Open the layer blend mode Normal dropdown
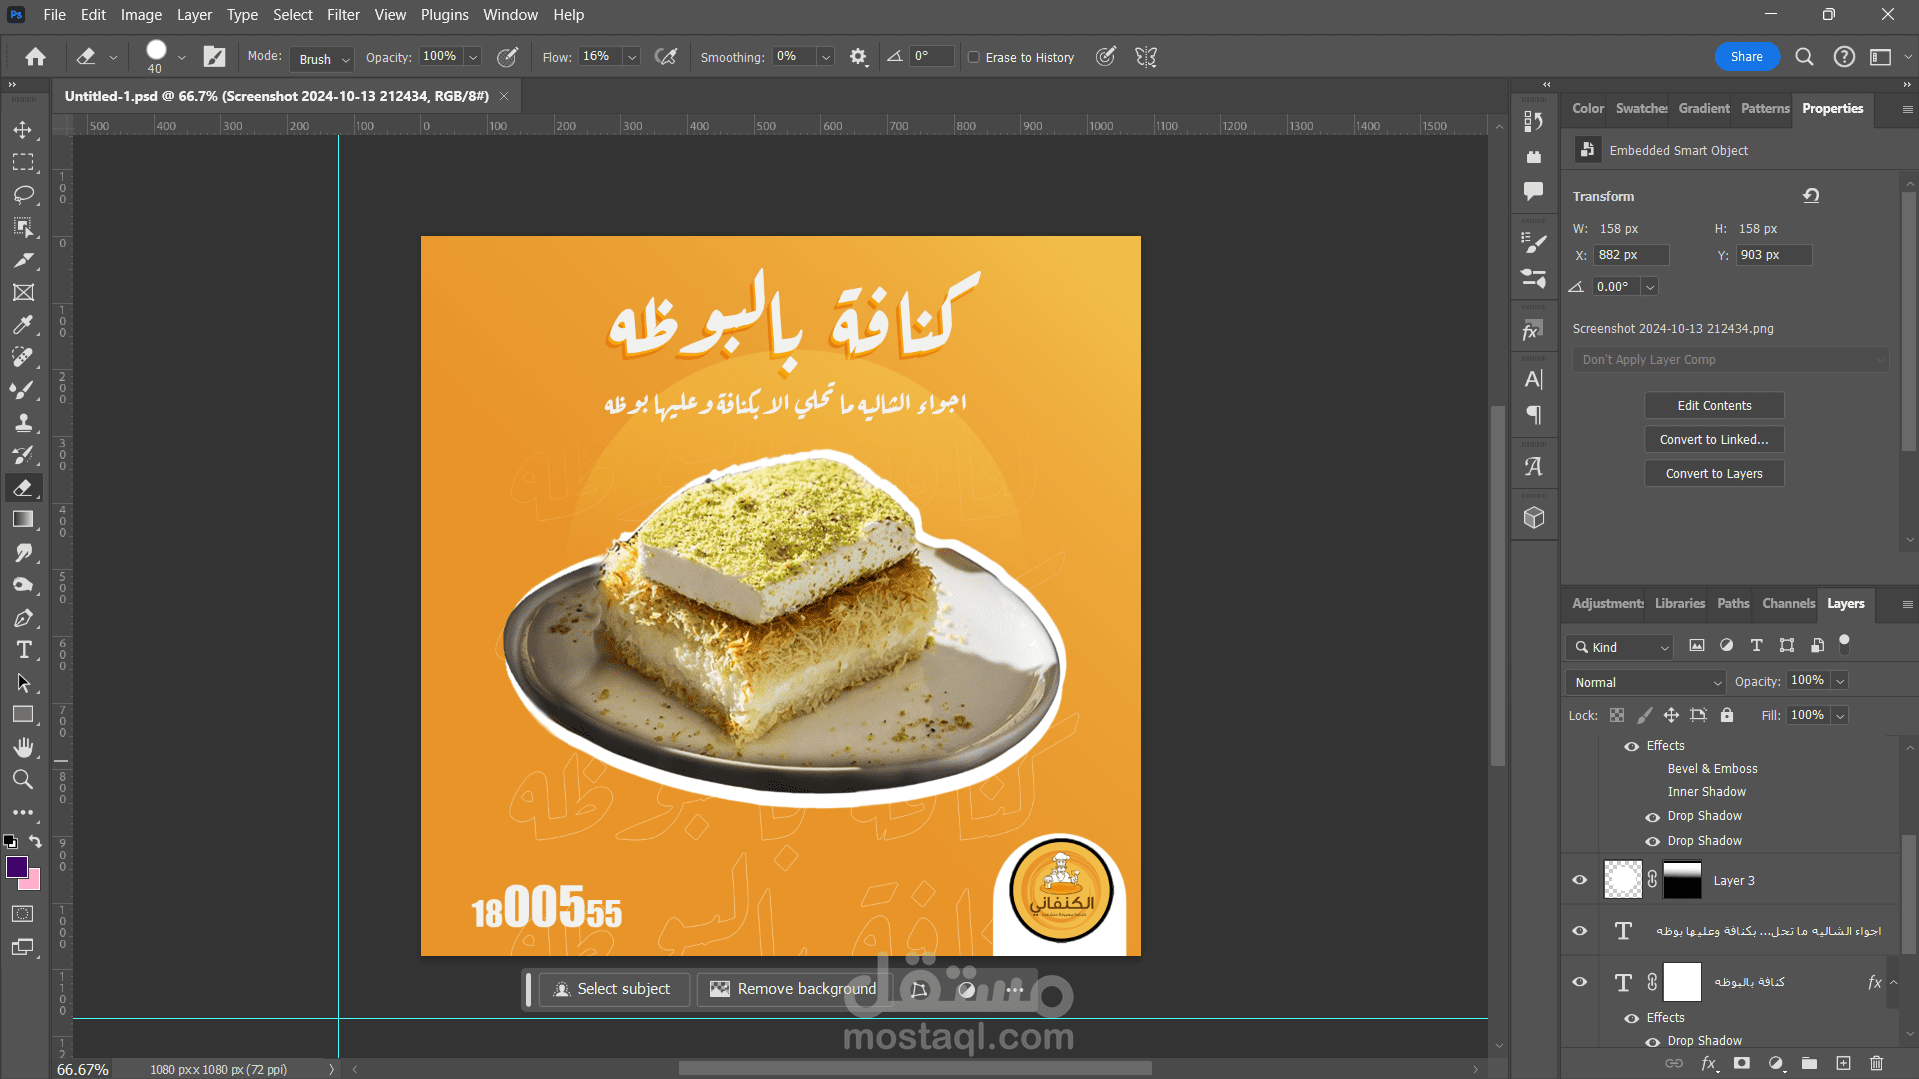The height and width of the screenshot is (1079, 1919). tap(1646, 682)
